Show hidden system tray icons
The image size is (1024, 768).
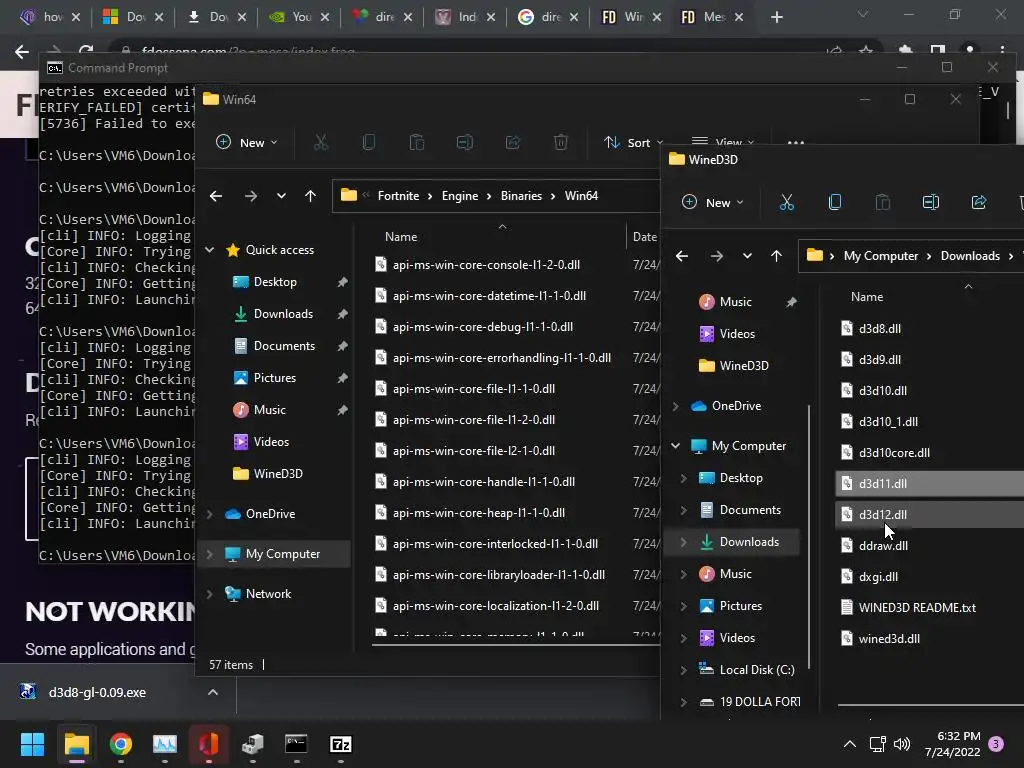(x=850, y=744)
